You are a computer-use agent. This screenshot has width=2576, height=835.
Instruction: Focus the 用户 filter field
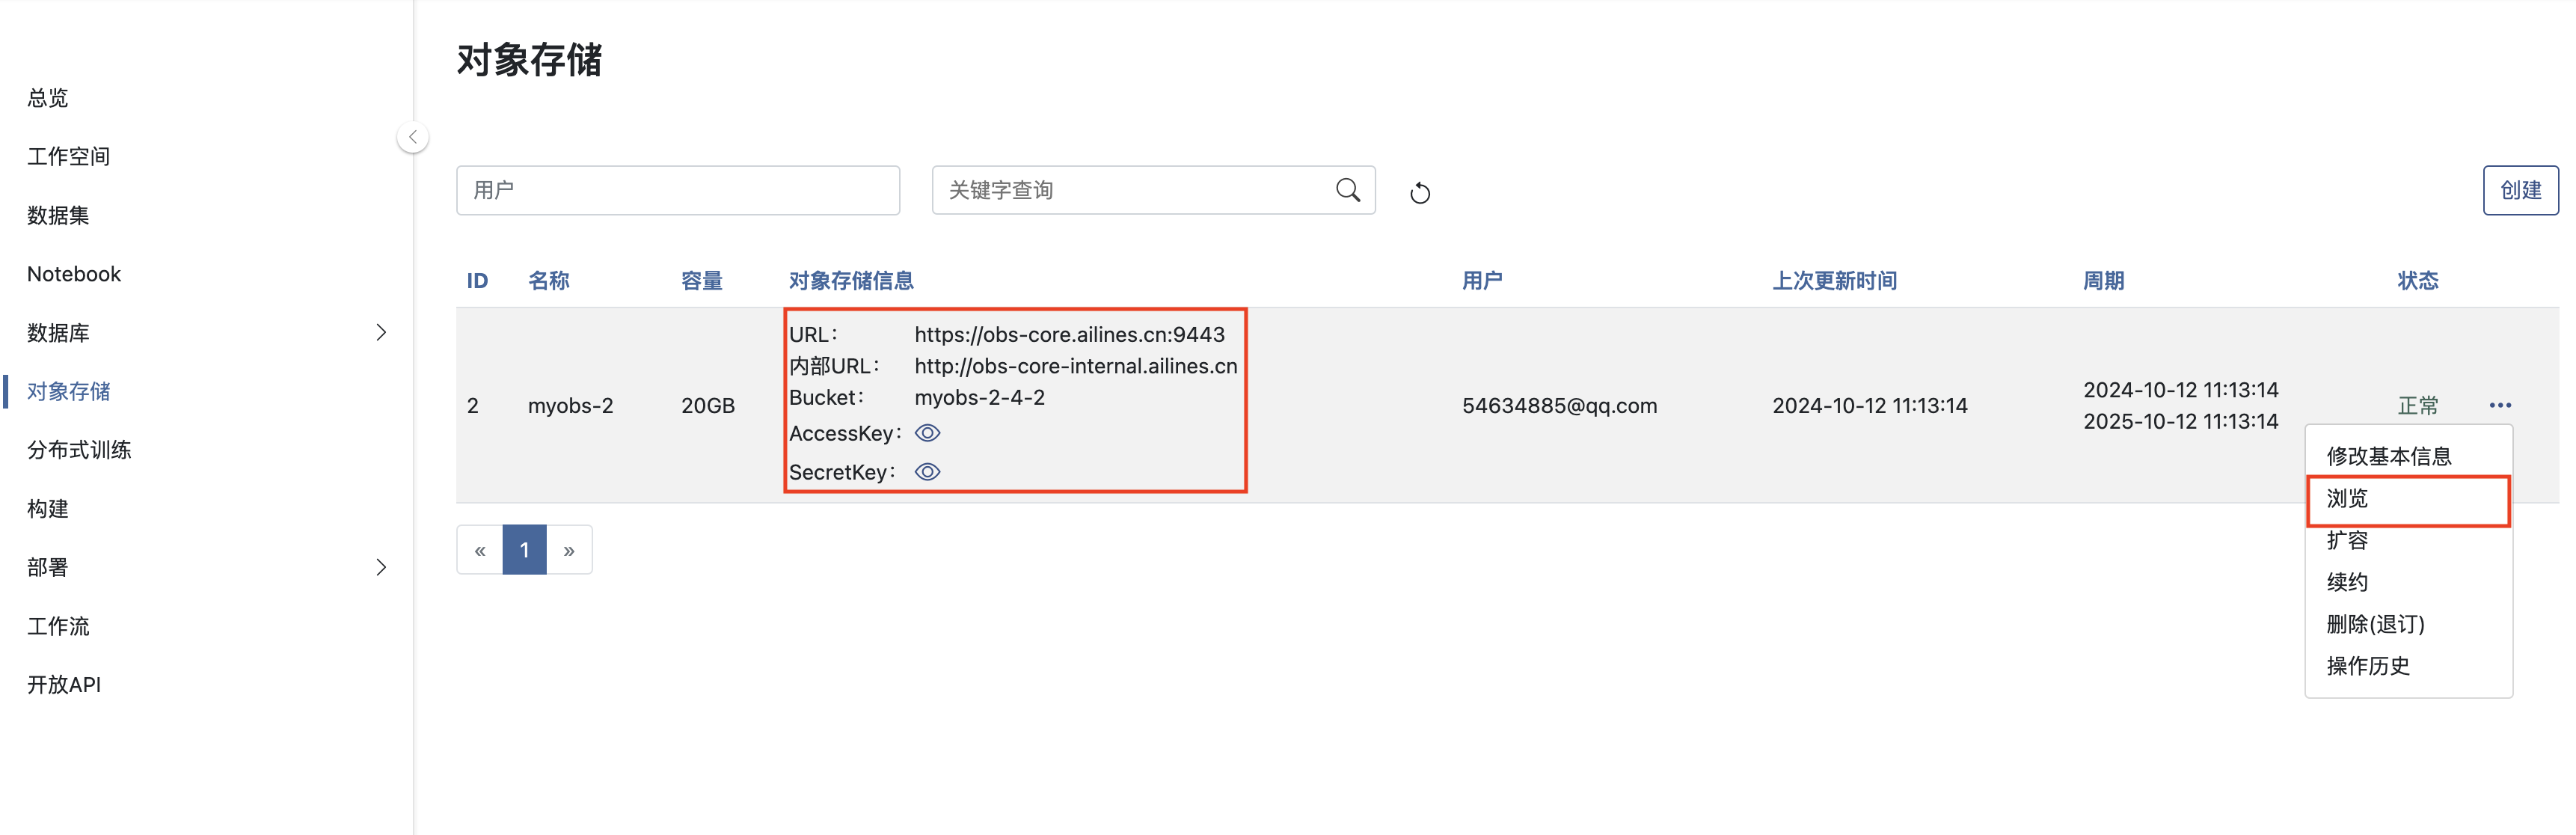pos(677,190)
